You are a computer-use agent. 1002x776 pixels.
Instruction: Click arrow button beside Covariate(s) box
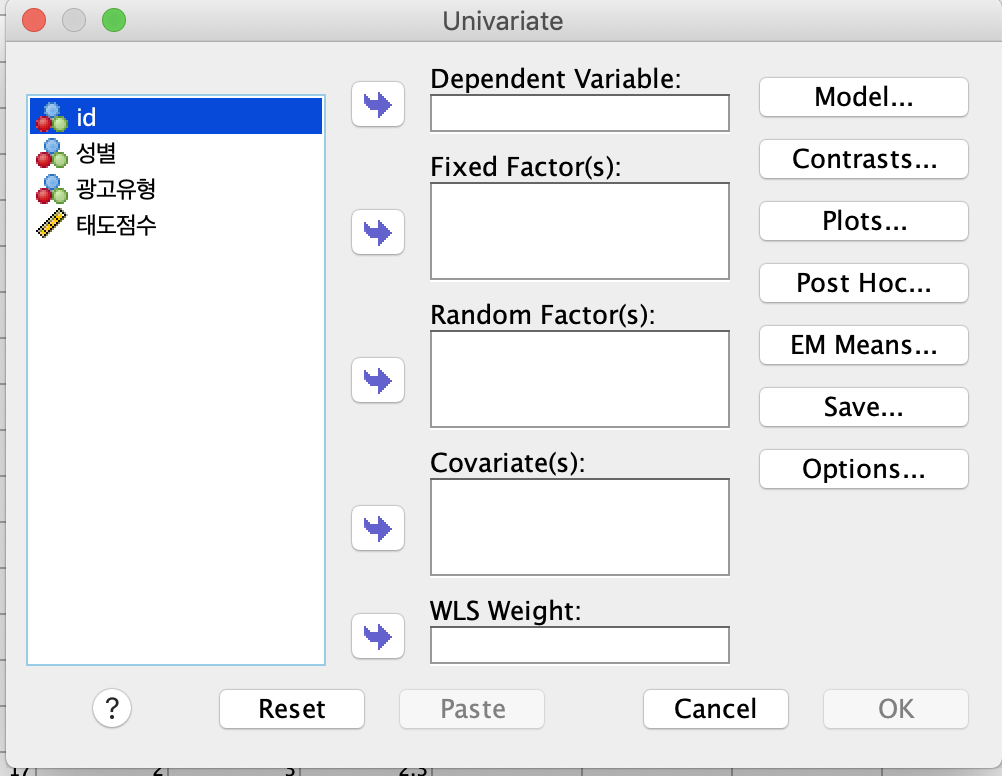[378, 527]
